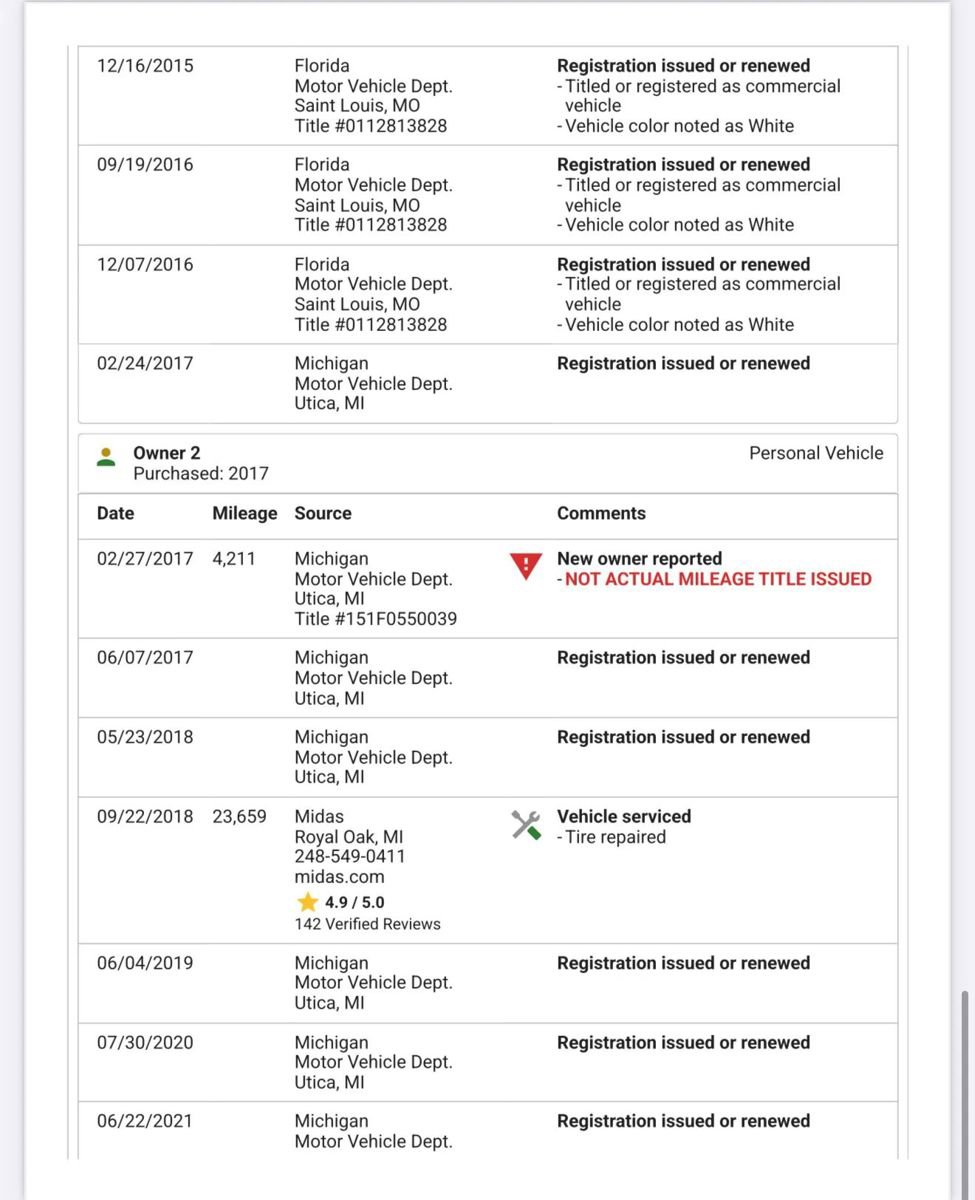
Task: Click the 4.9 / 5.0 rating text
Action: tap(354, 902)
